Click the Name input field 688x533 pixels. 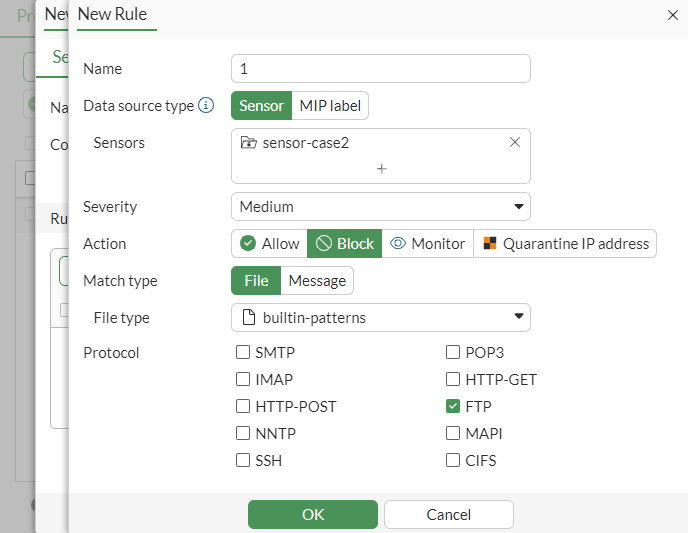click(x=380, y=69)
